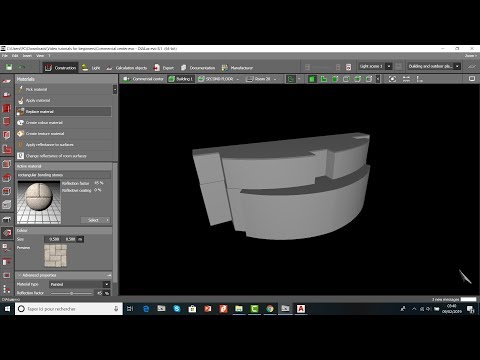This screenshot has width=480, height=360.
Task: Toggle the third green view icon
Action: pyautogui.click(x=335, y=79)
